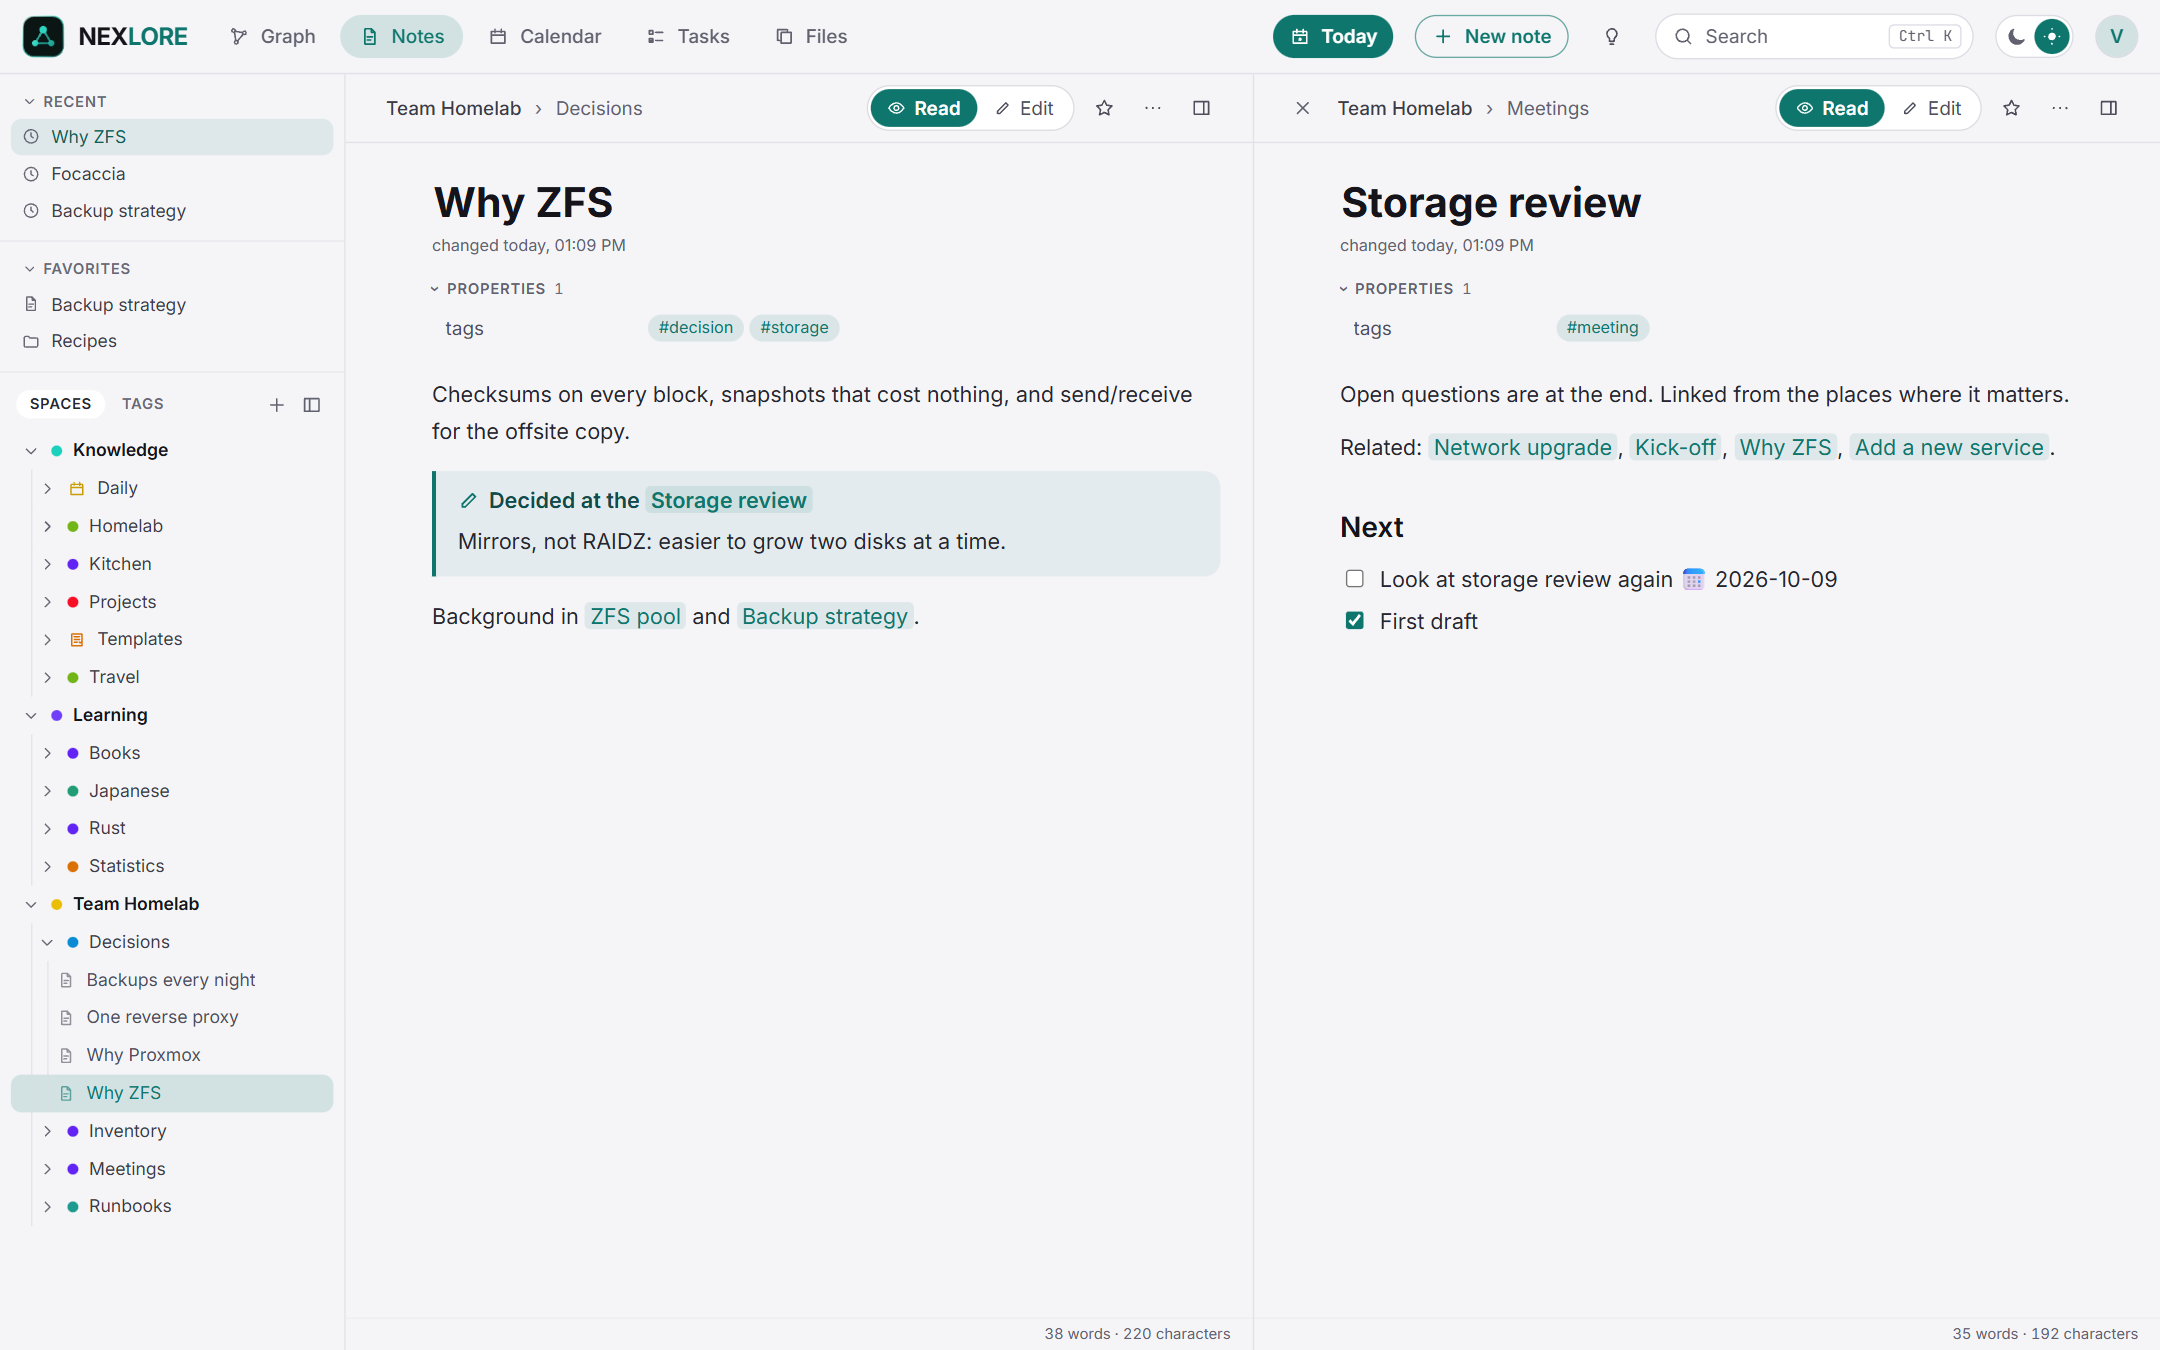Click the #meeting tag chip
2160x1350 pixels.
click(1602, 328)
